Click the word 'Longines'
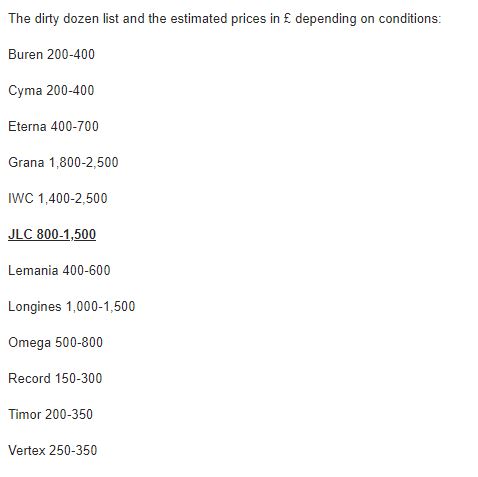This screenshot has width=478, height=477. point(35,307)
